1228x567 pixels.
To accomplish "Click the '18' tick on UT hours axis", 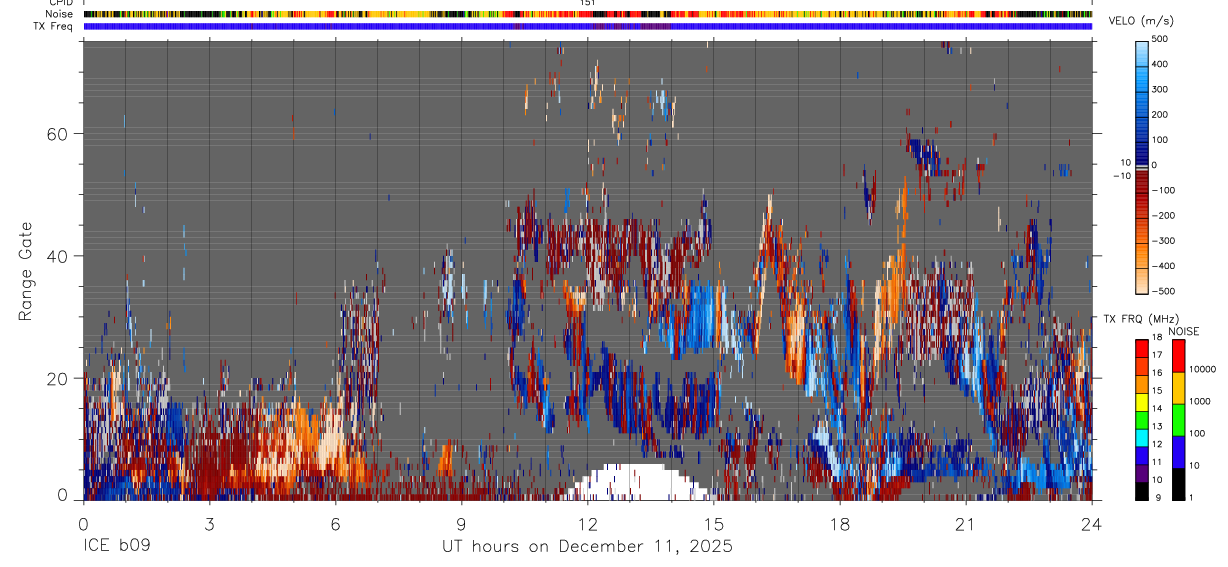I will 840,523.
